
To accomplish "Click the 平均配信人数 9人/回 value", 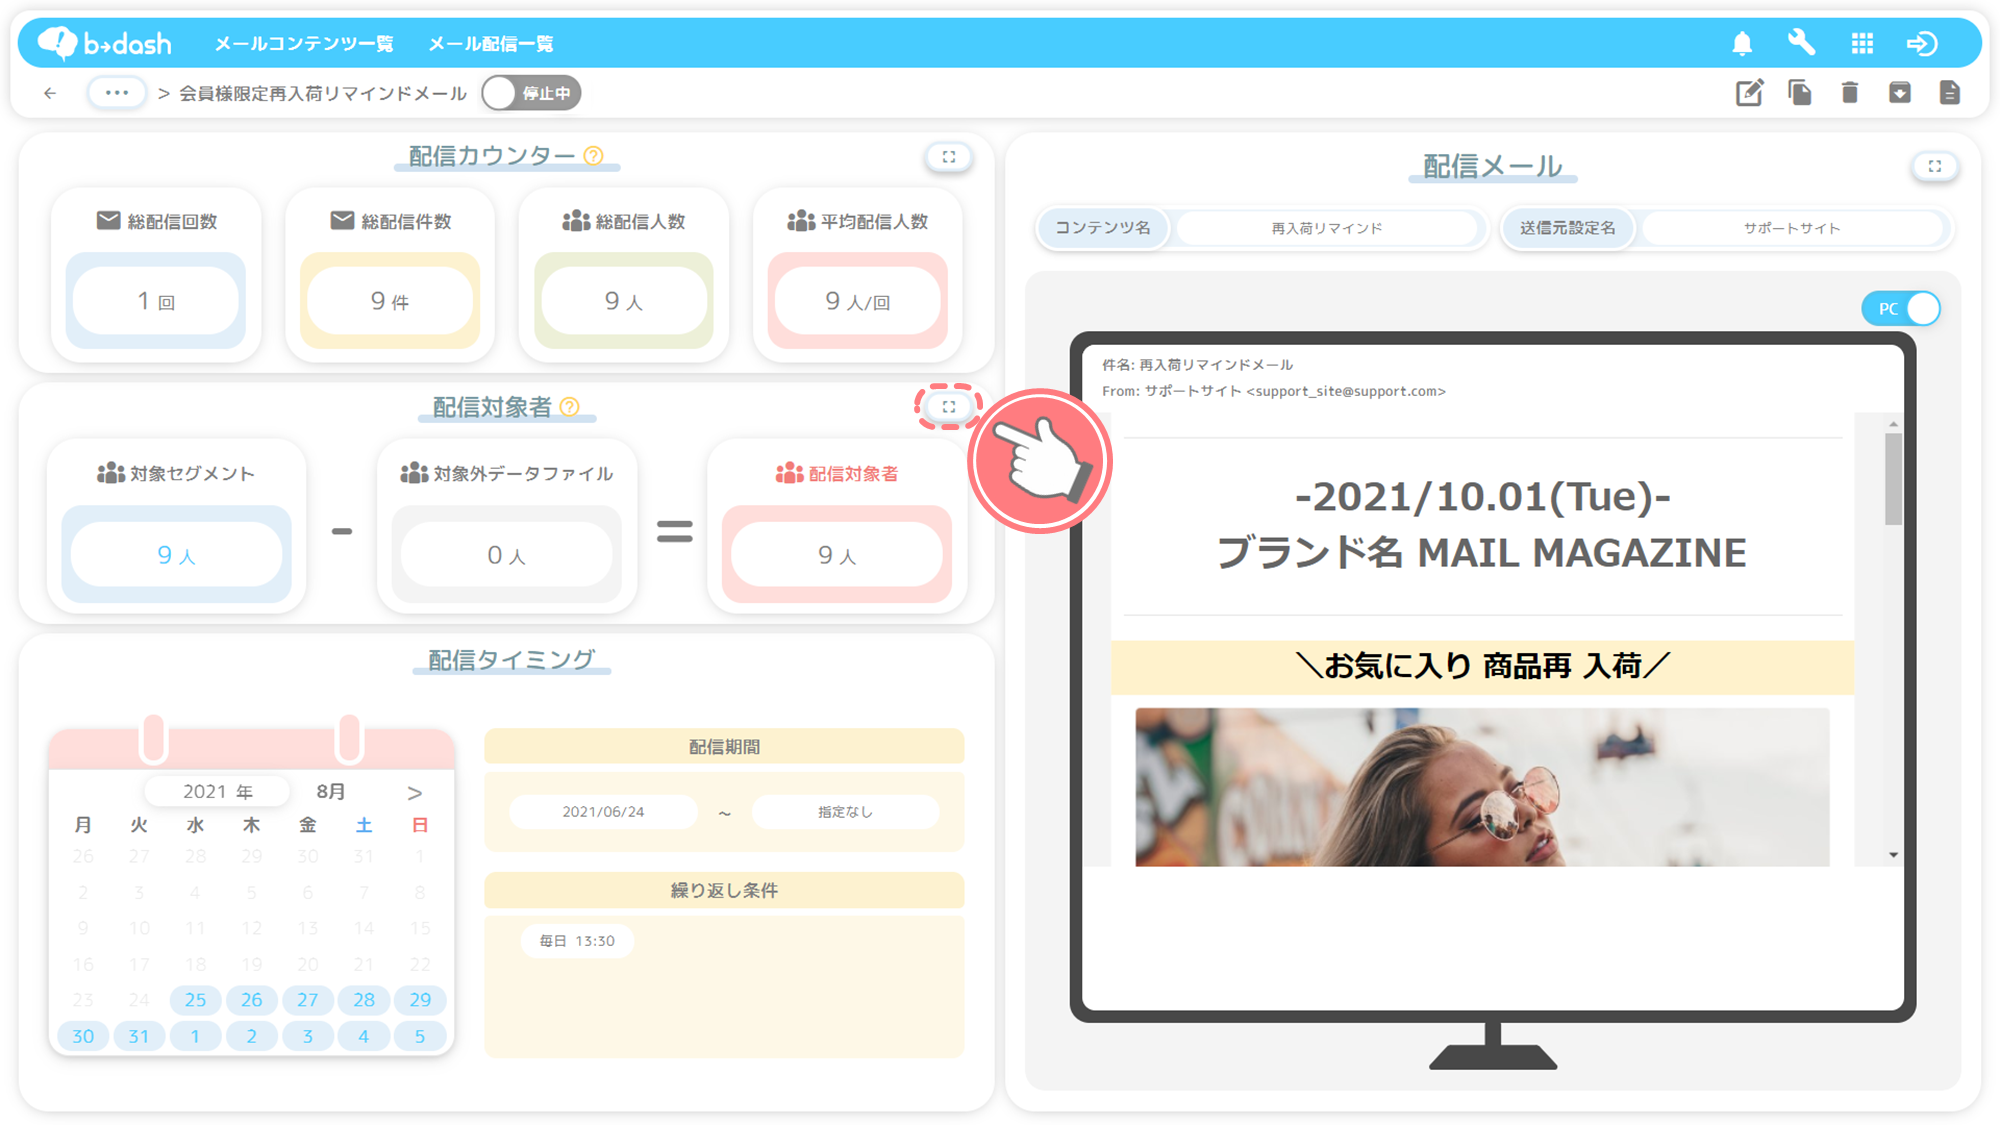I will 858,301.
